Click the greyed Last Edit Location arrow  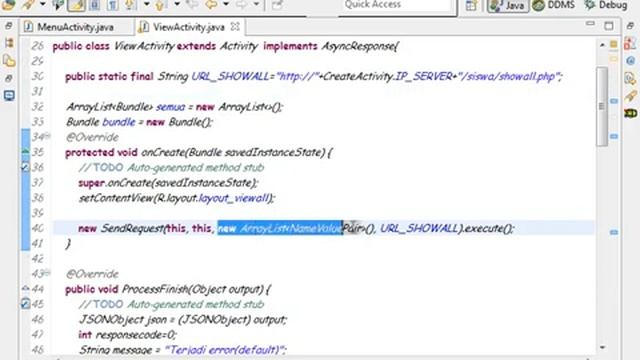point(193,5)
